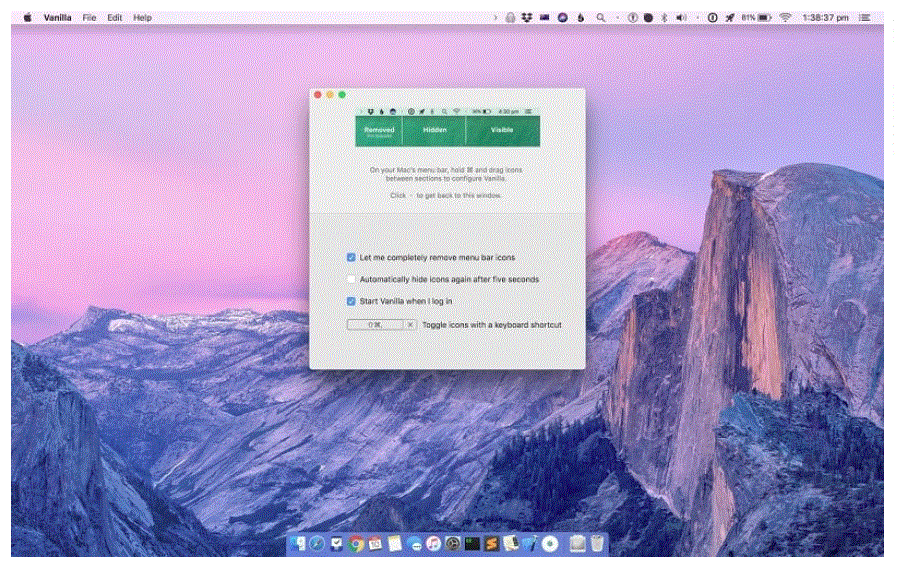898x568 pixels.
Task: Launch Google Chrome from the Dock
Action: tap(356, 543)
